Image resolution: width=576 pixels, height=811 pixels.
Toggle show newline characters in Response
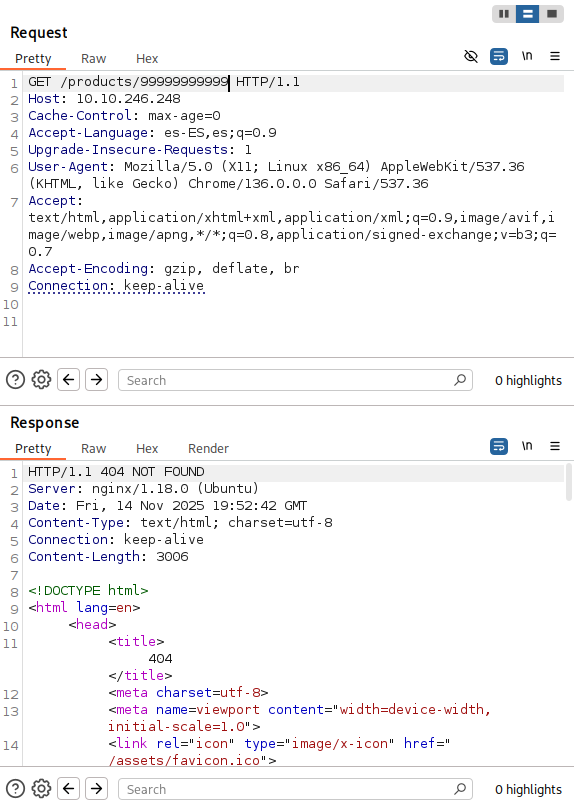point(527,446)
